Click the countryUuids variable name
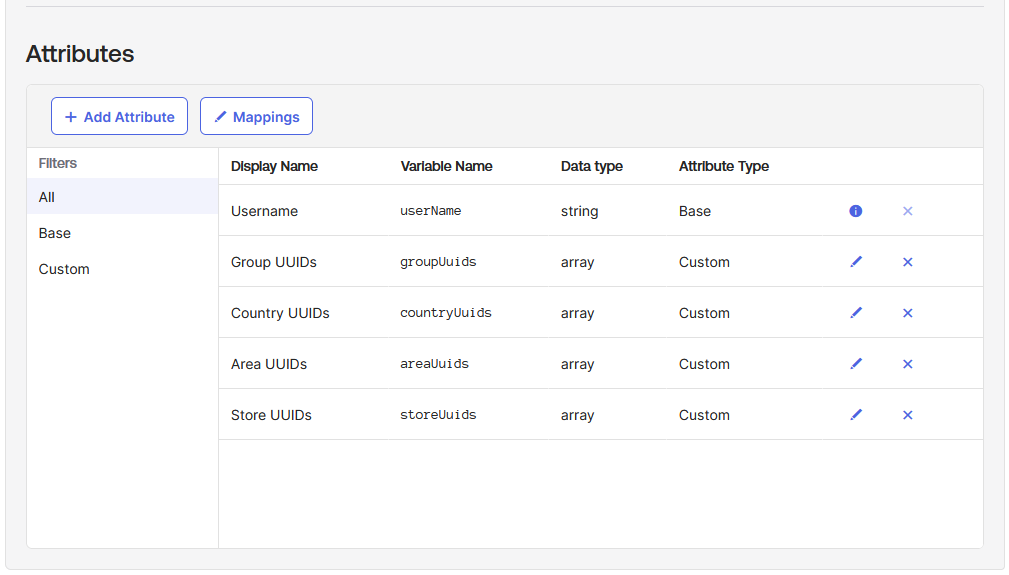The image size is (1009, 575). [446, 313]
